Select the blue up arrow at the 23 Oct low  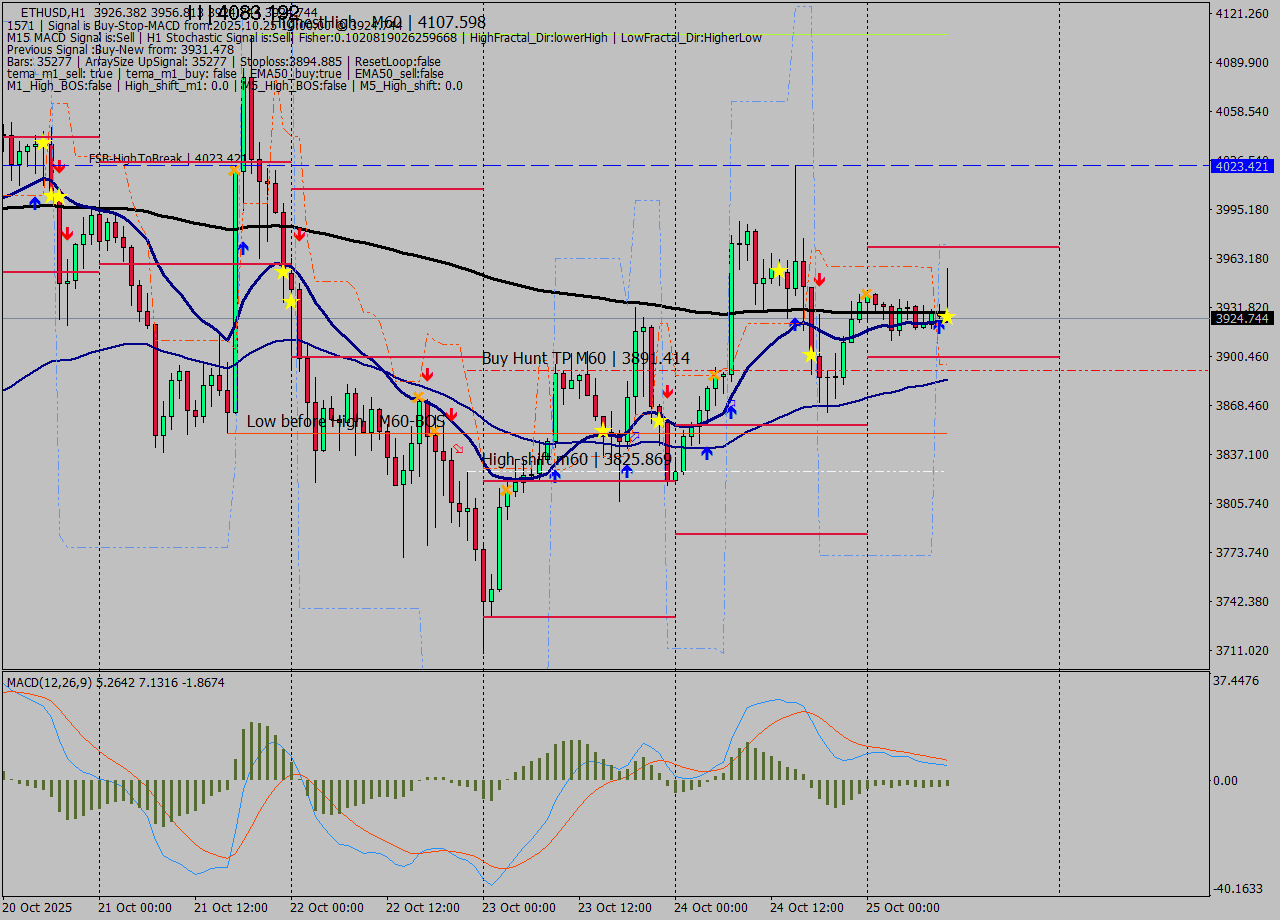click(x=556, y=473)
